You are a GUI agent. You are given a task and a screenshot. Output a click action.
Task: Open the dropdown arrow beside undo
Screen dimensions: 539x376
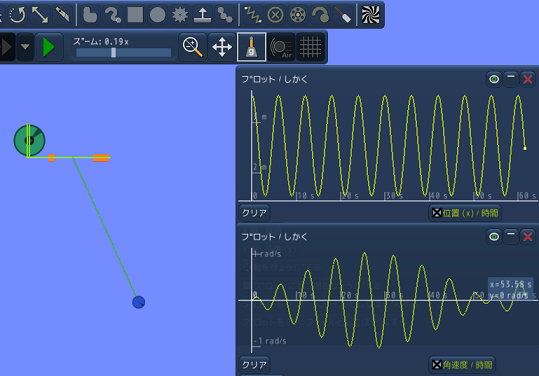pos(25,47)
